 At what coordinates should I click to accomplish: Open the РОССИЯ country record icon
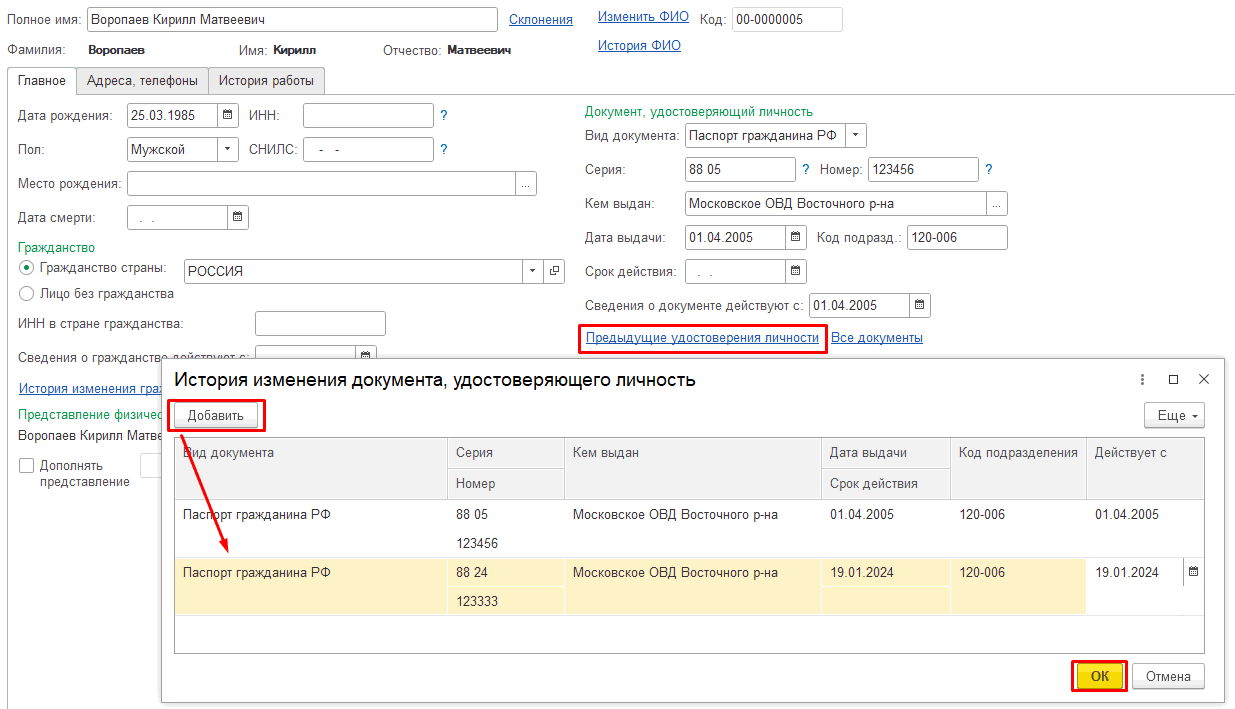[554, 271]
